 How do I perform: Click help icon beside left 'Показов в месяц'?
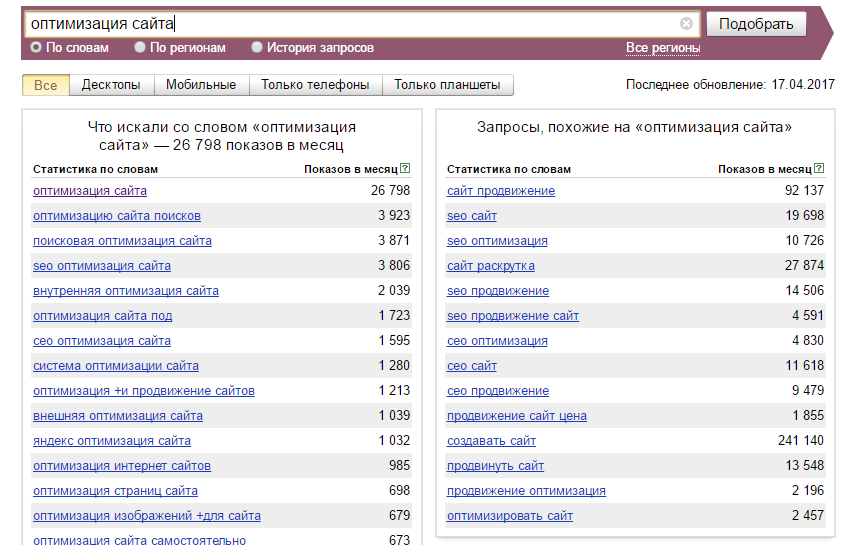point(405,169)
